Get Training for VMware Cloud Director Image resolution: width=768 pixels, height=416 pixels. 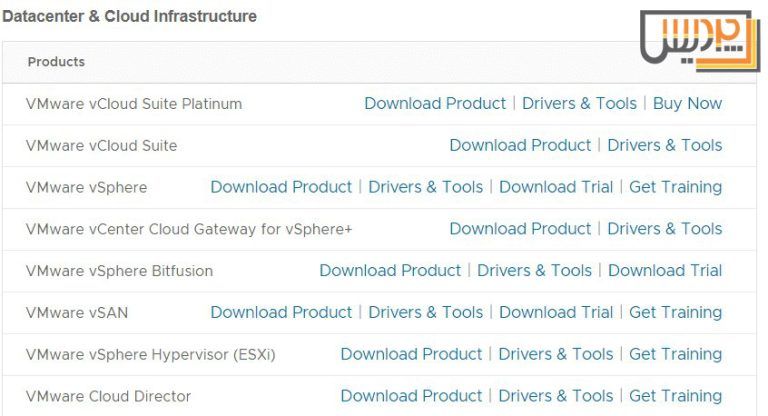coord(675,396)
